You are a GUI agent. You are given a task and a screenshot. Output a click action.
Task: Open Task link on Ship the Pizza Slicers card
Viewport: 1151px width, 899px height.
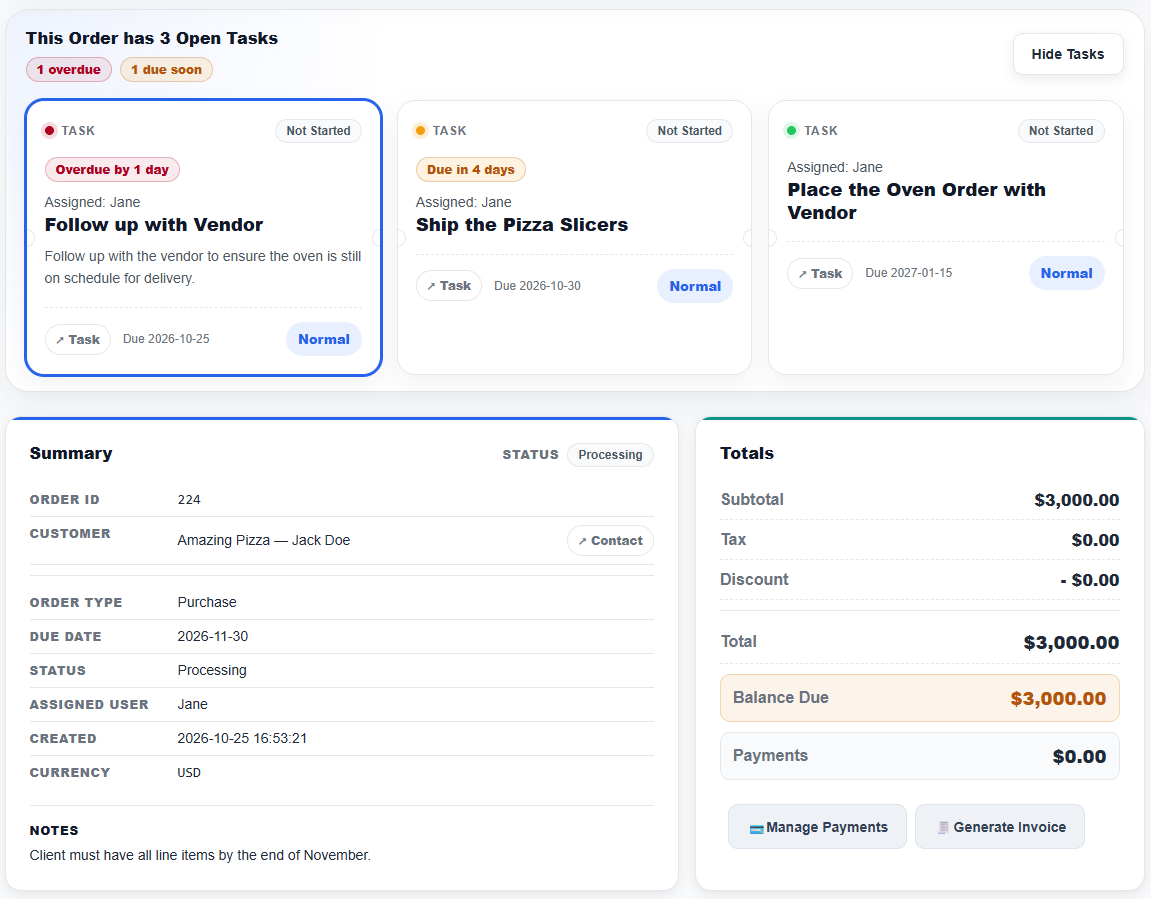pos(449,285)
